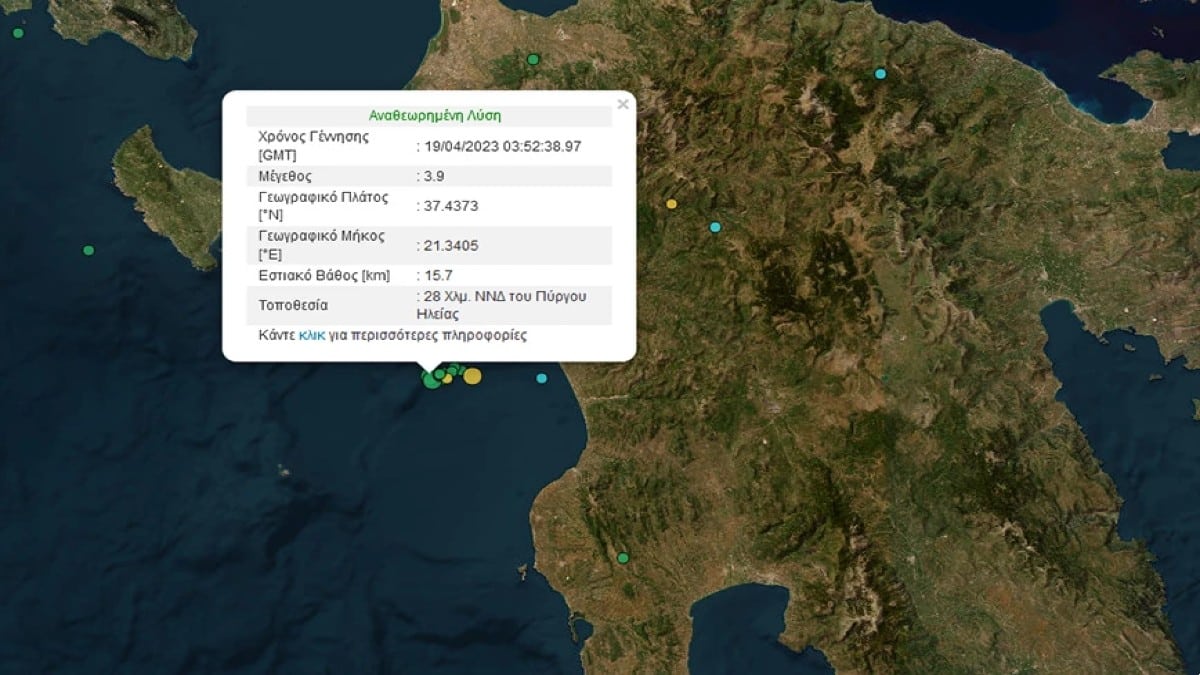Click the focal depth value 15.7
The height and width of the screenshot is (675, 1200).
pyautogui.click(x=437, y=275)
